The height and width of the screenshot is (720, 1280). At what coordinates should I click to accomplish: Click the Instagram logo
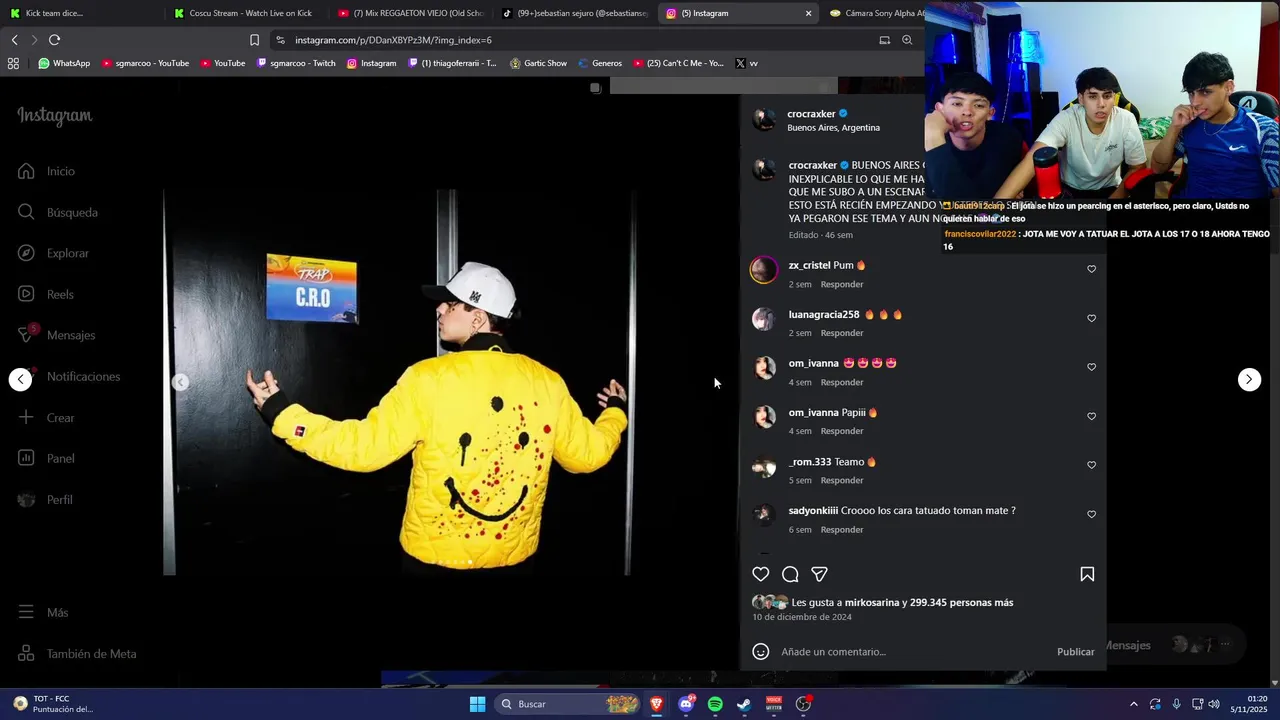pos(55,116)
